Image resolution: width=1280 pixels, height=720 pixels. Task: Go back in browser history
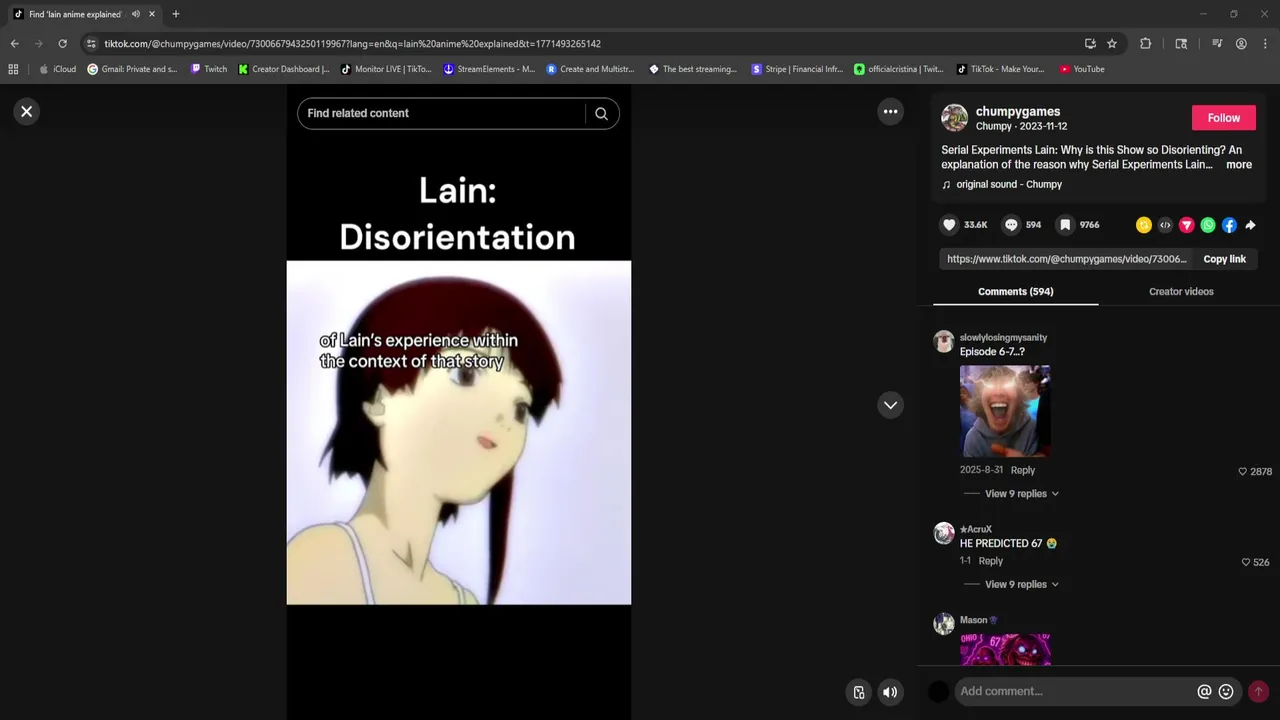pos(14,44)
